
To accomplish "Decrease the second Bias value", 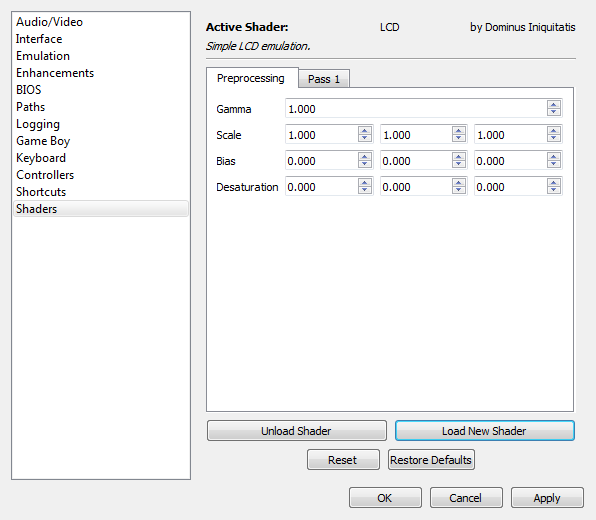I will (x=459, y=164).
